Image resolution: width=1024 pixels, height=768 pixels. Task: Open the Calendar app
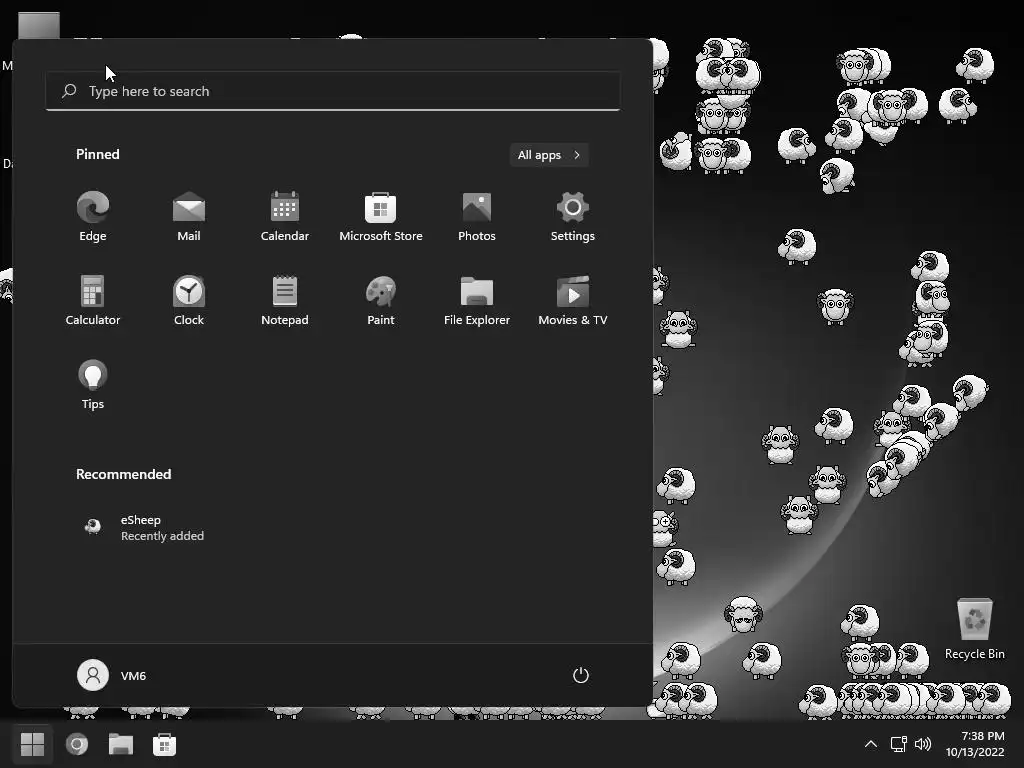coord(285,217)
